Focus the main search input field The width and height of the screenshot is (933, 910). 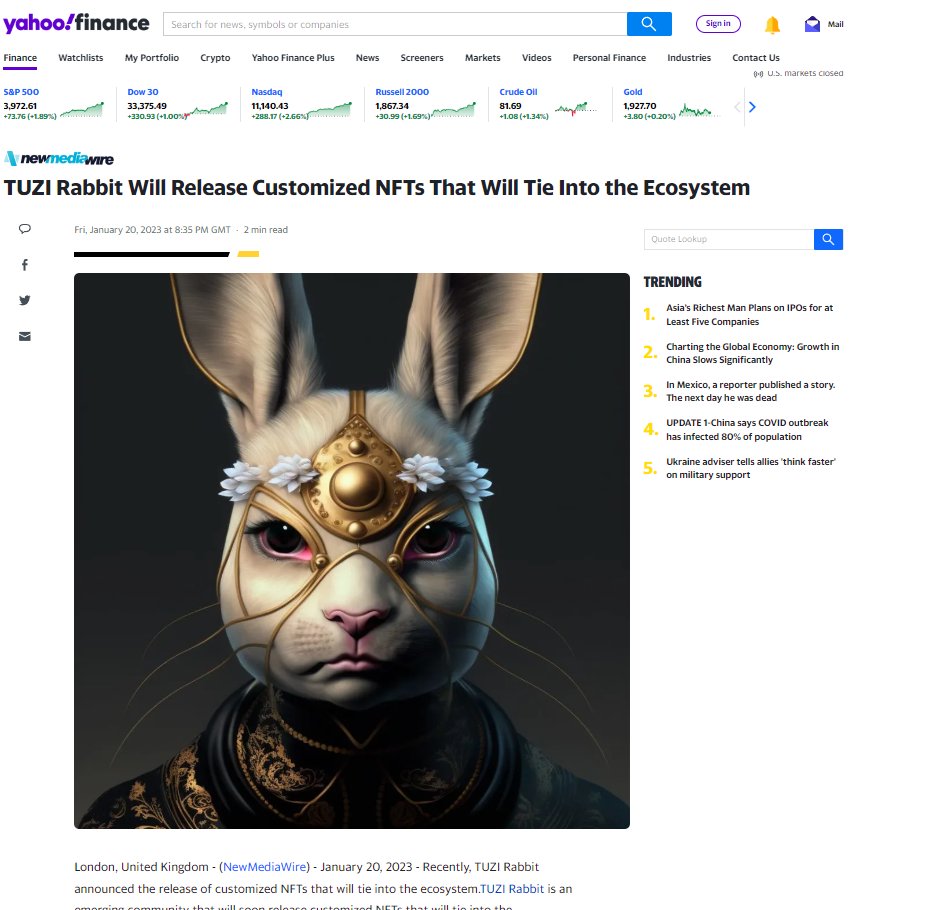tap(395, 24)
